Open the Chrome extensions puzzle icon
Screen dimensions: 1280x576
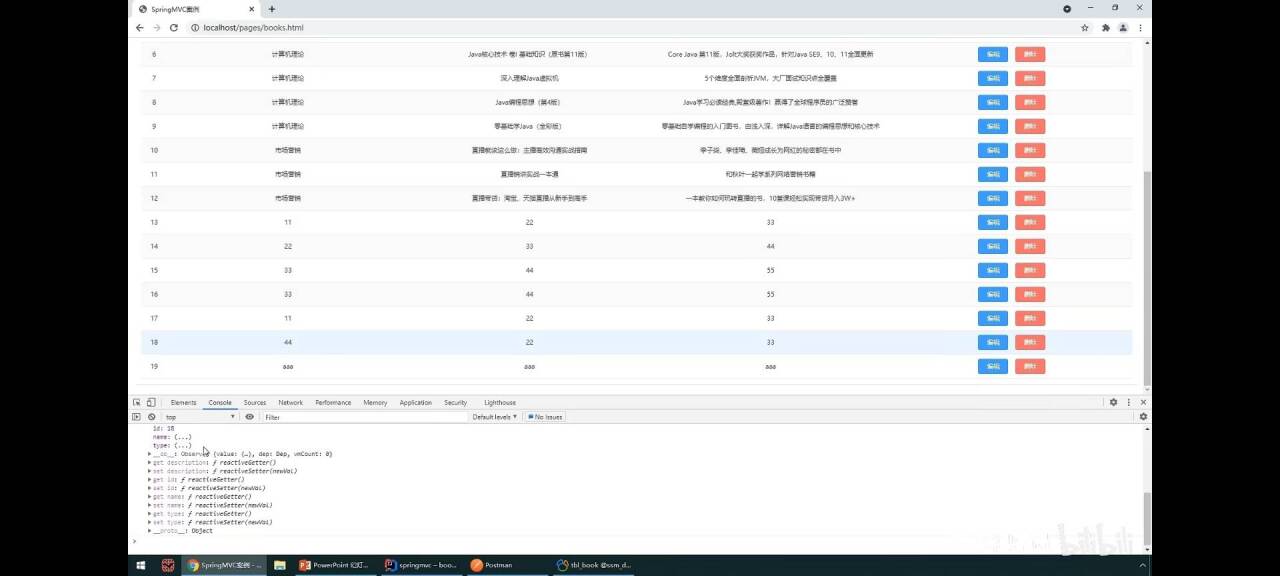click(x=1106, y=28)
